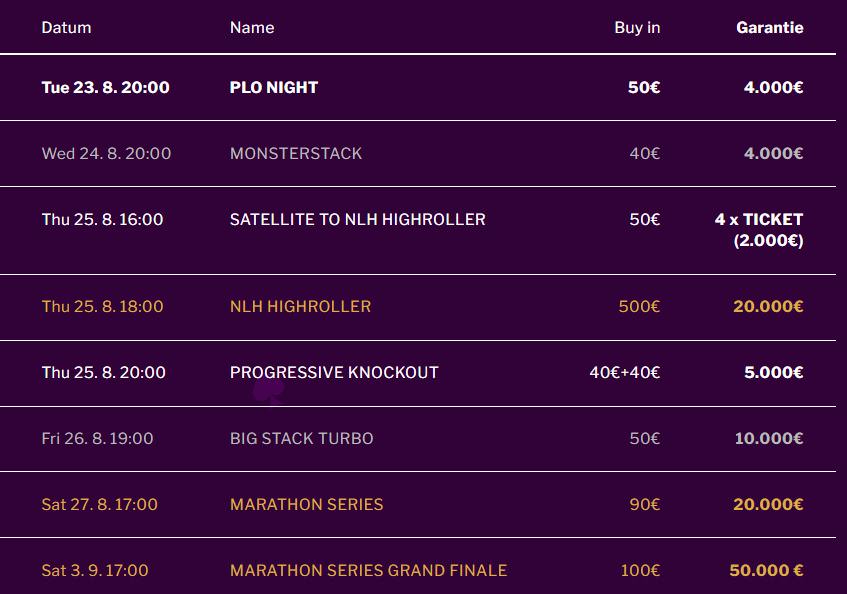The height and width of the screenshot is (594, 847).
Task: Select the Sat 3. 9. 17:00 date
Action: point(95,570)
